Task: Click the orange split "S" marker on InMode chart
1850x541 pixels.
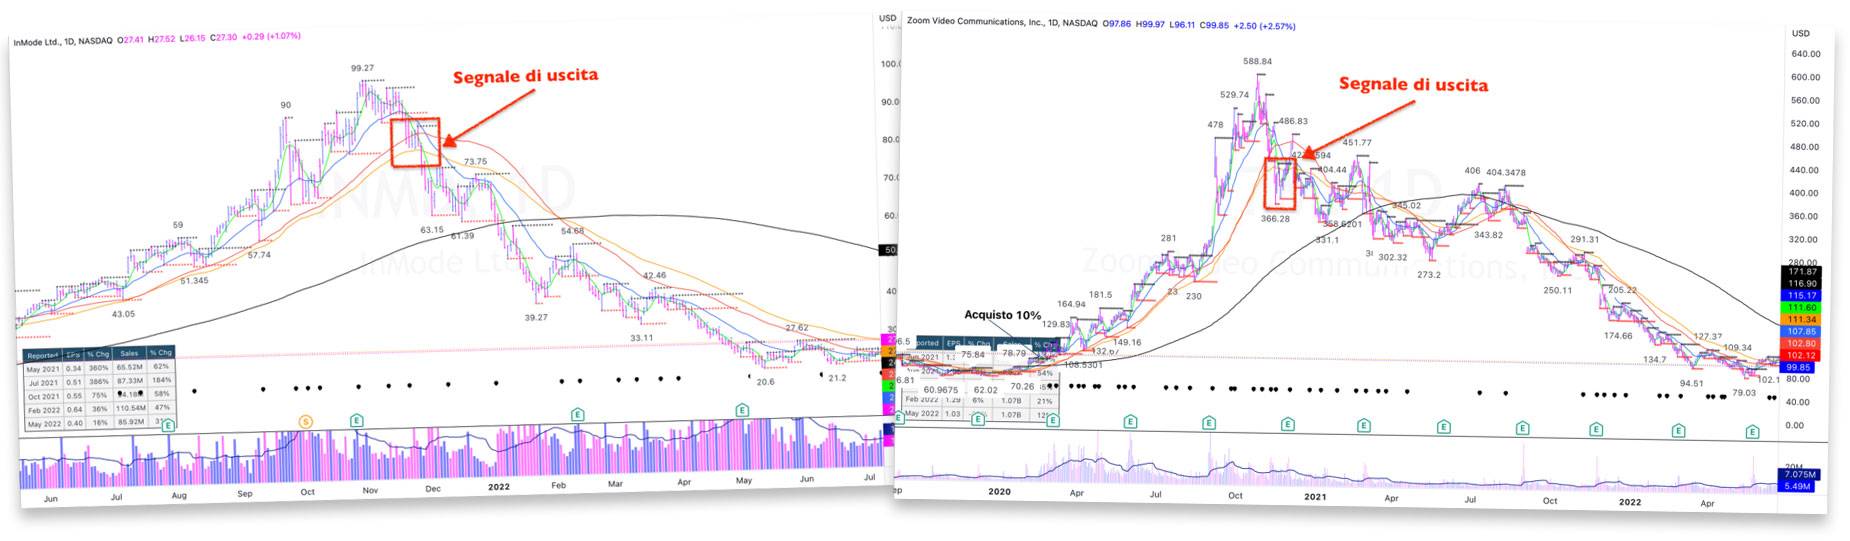Action: click(306, 421)
